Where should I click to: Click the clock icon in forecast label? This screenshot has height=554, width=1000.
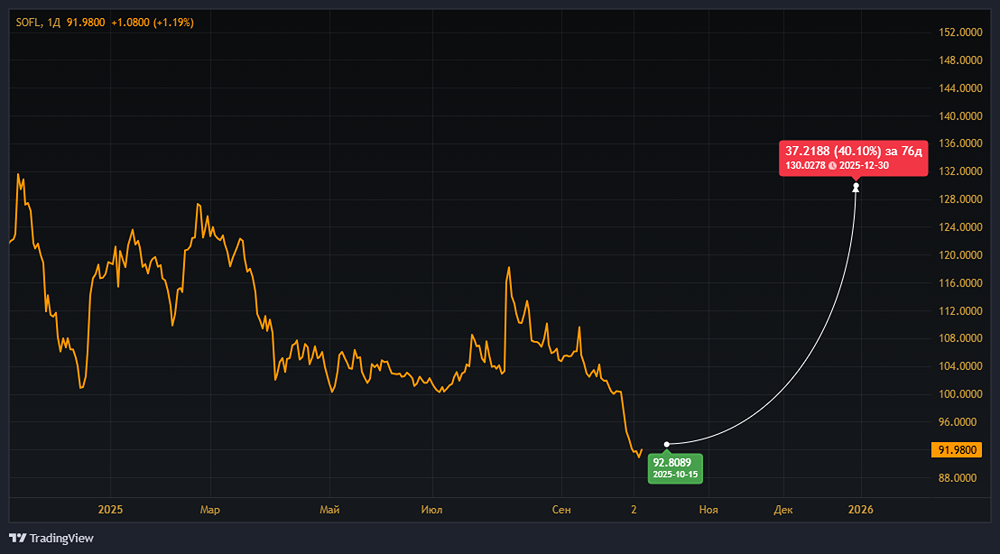[x=832, y=166]
